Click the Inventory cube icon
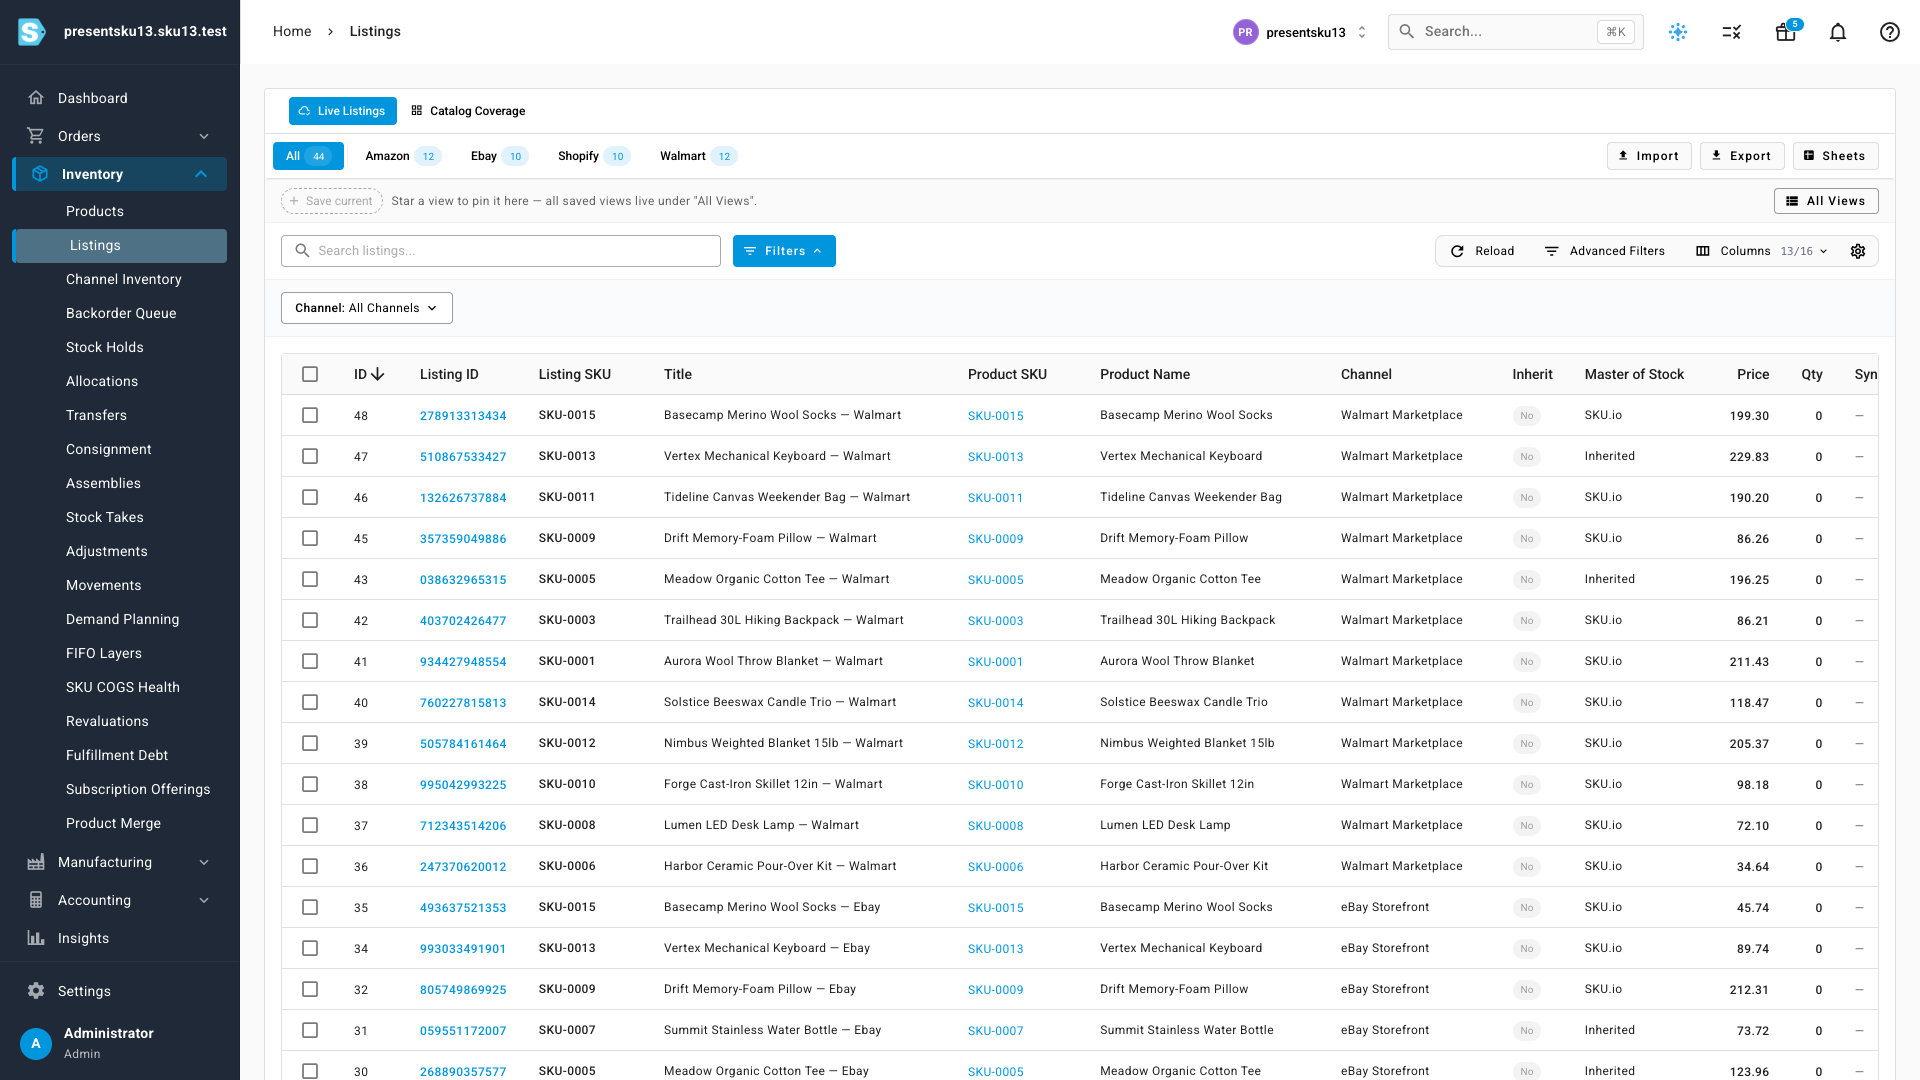Viewport: 1920px width, 1080px height. pyautogui.click(x=40, y=174)
